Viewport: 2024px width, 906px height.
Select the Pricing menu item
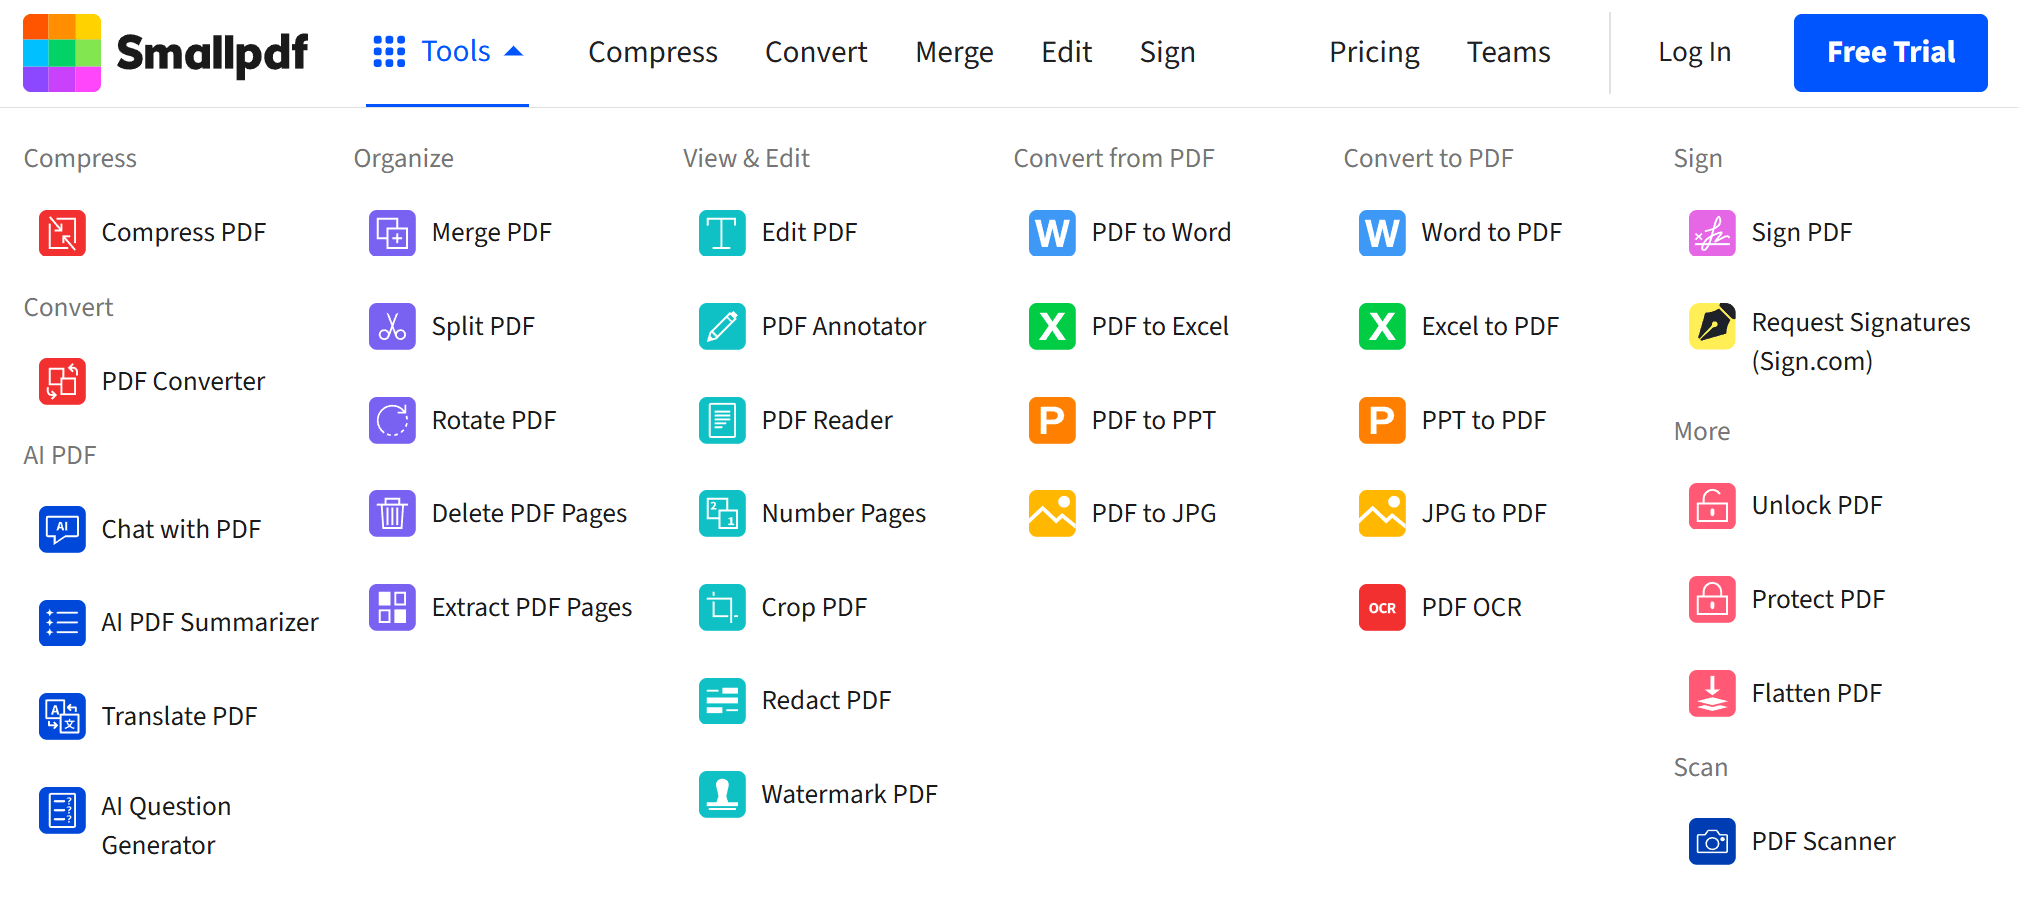point(1374,52)
